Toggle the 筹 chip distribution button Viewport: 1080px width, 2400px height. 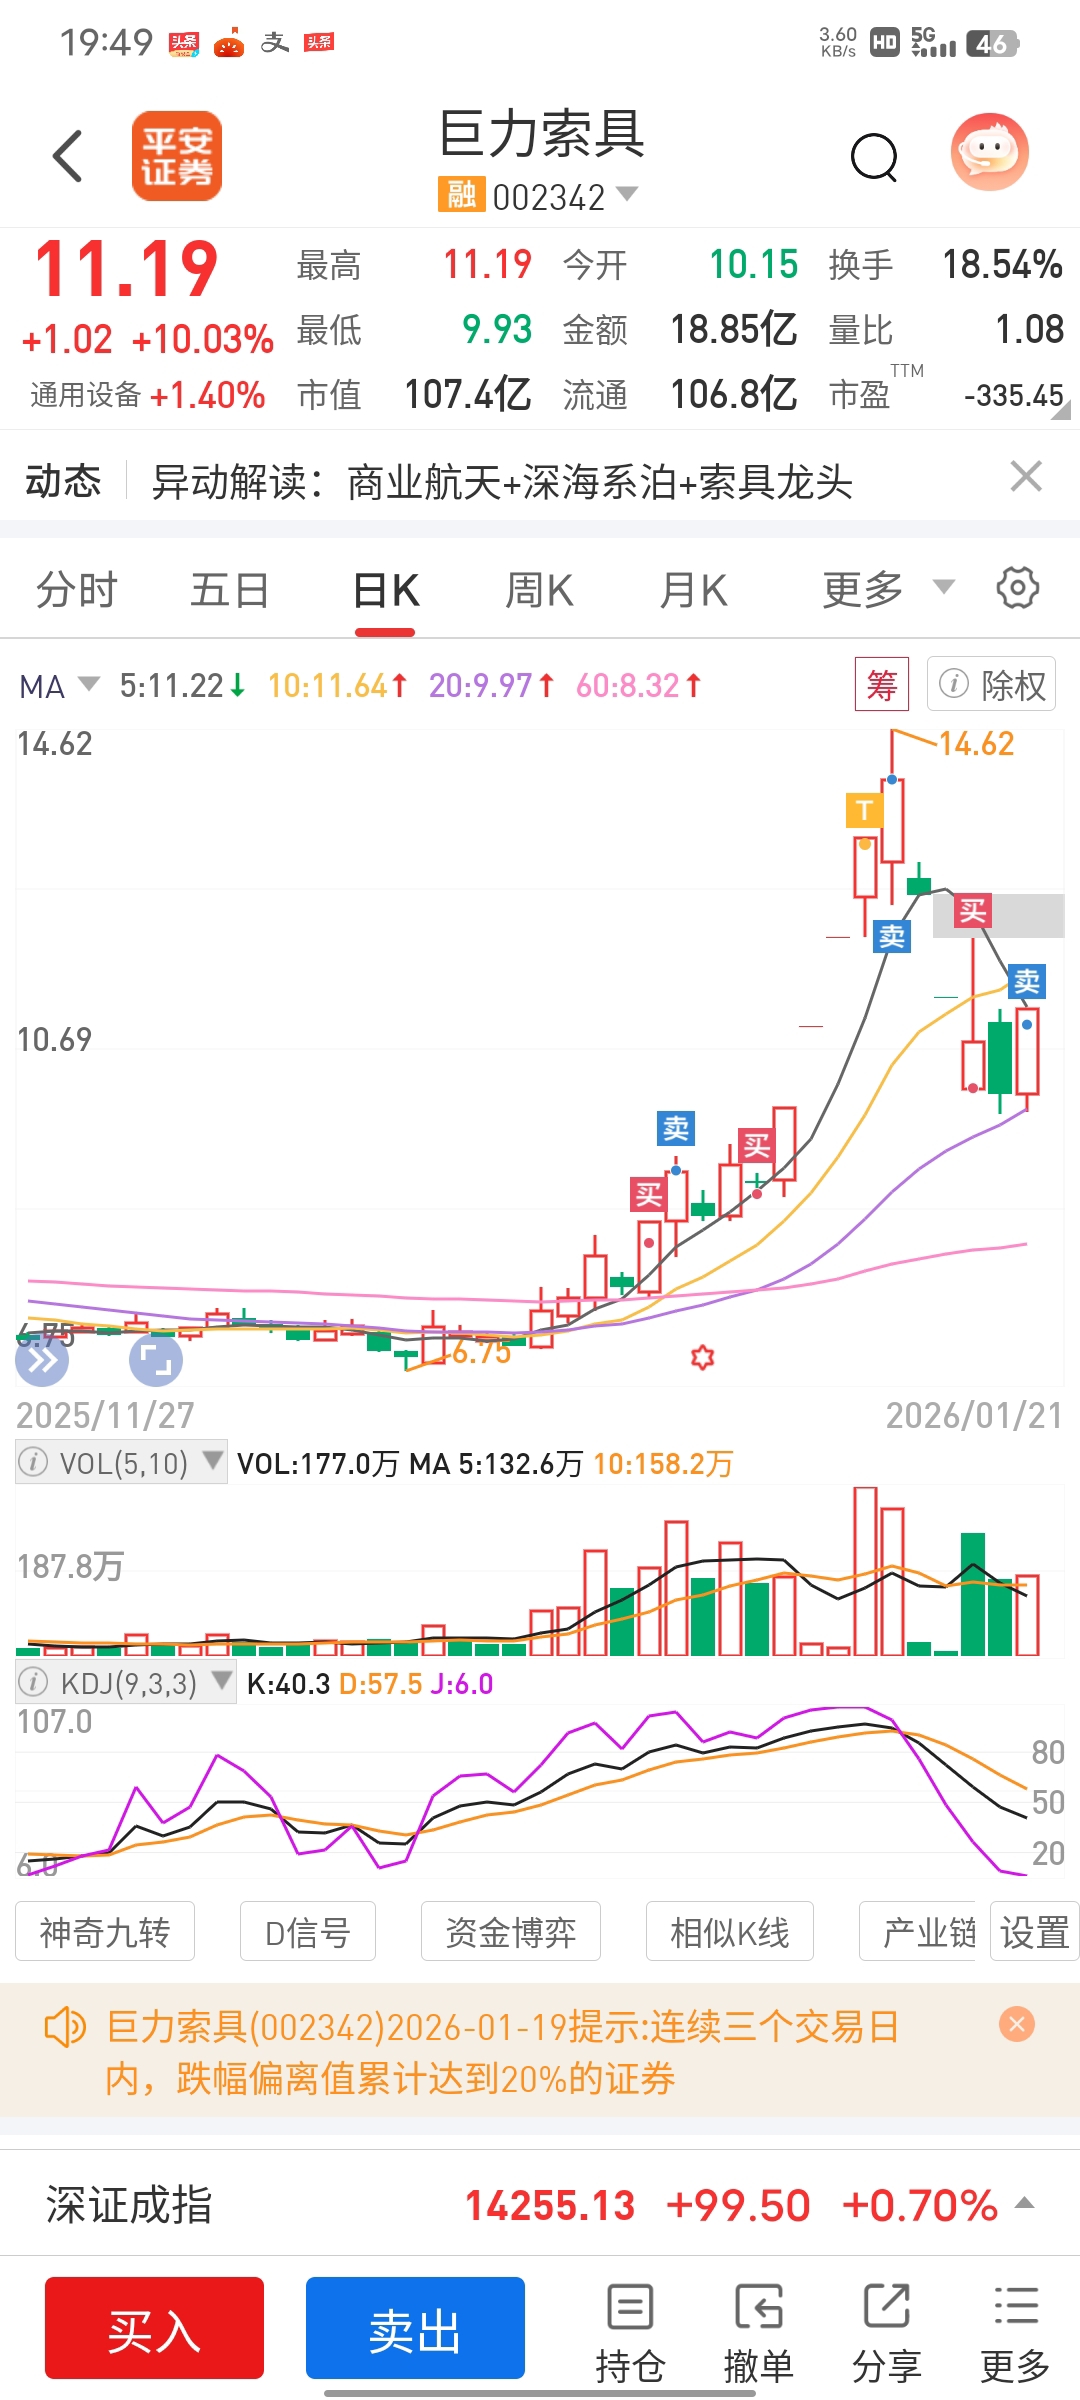coord(882,685)
